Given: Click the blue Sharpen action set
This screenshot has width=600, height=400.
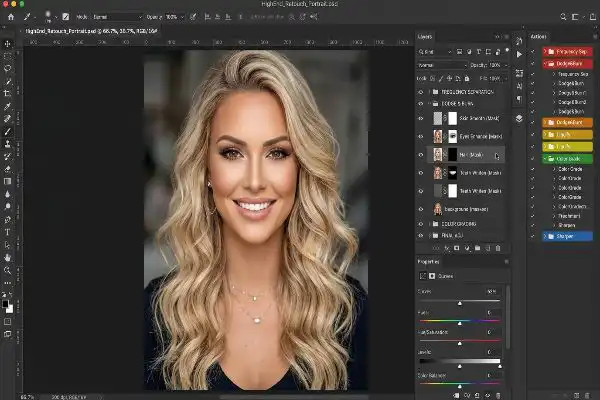Looking at the screenshot, I should point(567,236).
